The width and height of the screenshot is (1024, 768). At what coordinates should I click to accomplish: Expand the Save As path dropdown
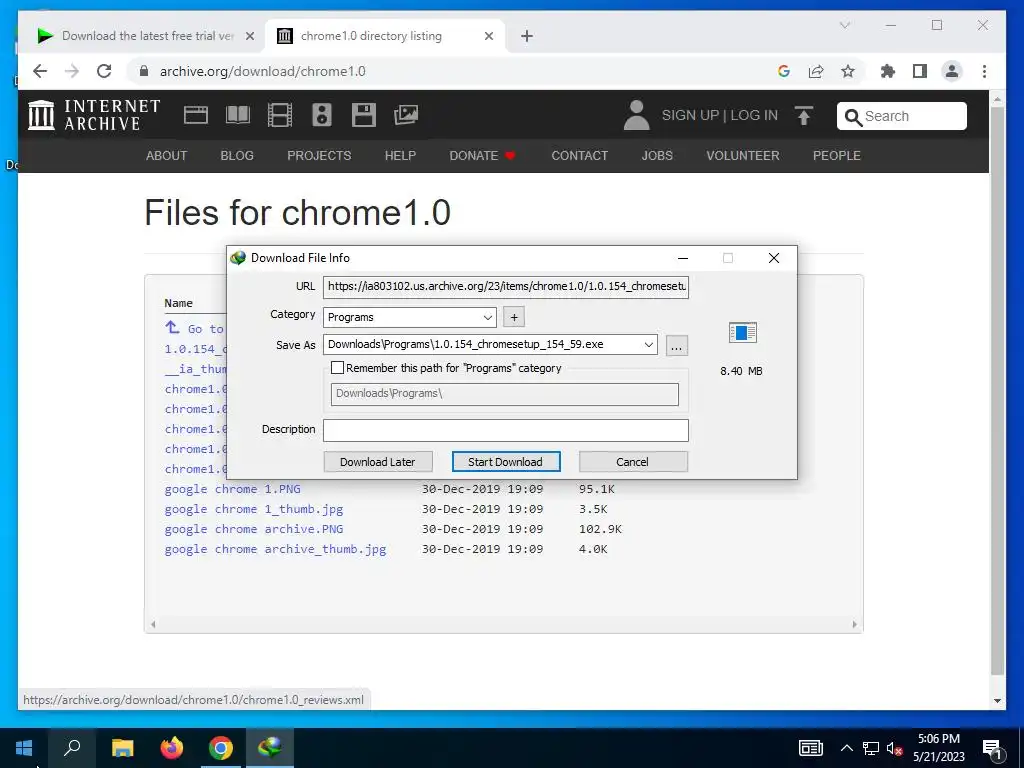(x=648, y=344)
